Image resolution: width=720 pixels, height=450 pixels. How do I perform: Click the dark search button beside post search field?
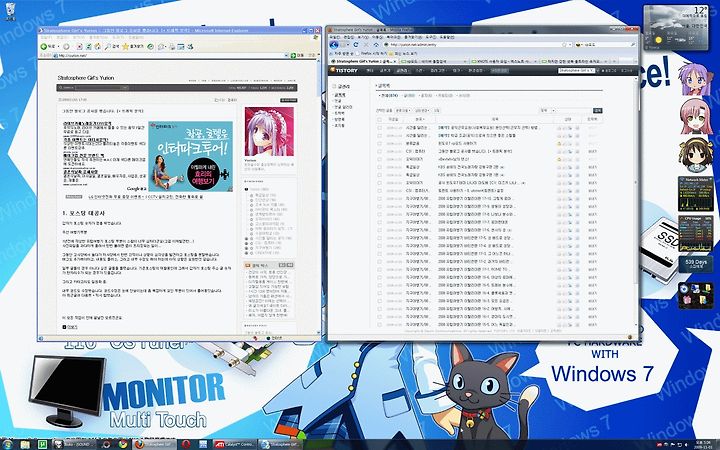coord(597,110)
